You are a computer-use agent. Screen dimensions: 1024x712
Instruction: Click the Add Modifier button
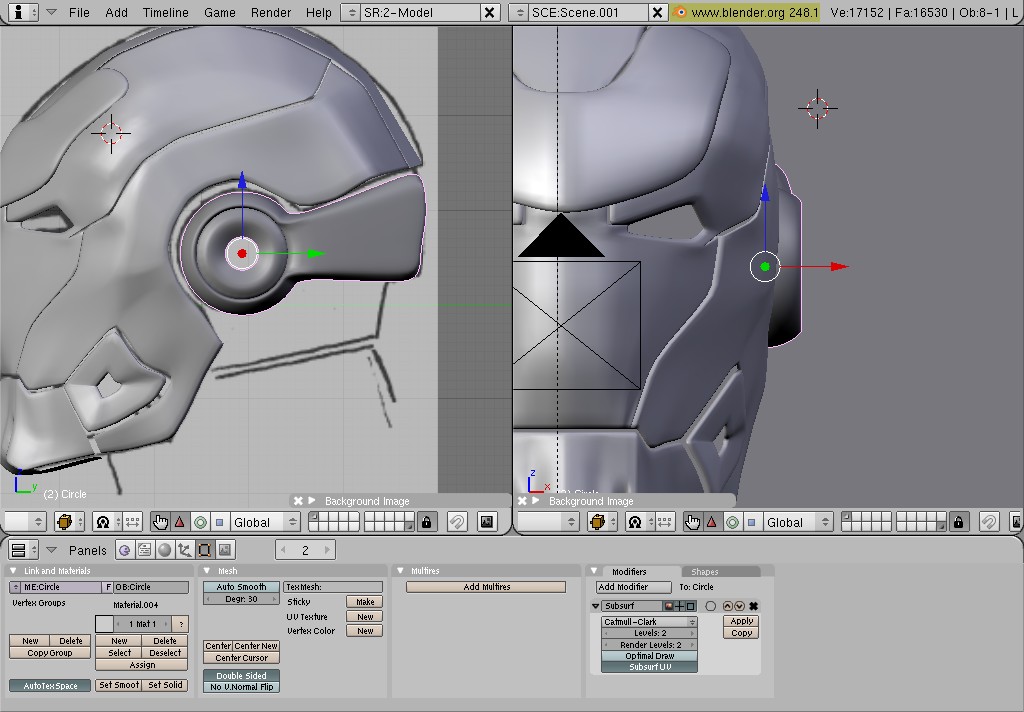633,587
